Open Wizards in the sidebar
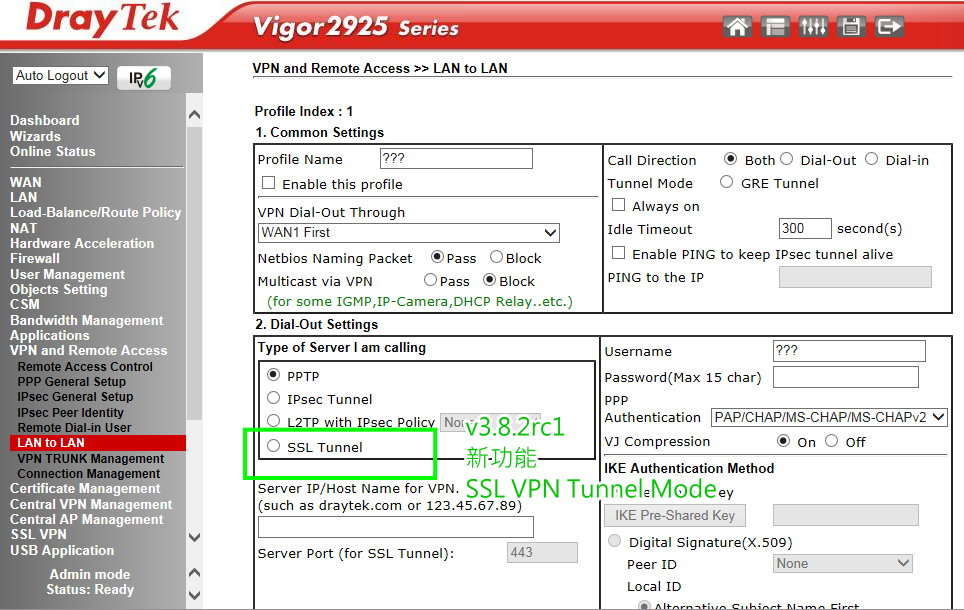Screen dimensions: 964x610 pyautogui.click(x=35, y=136)
